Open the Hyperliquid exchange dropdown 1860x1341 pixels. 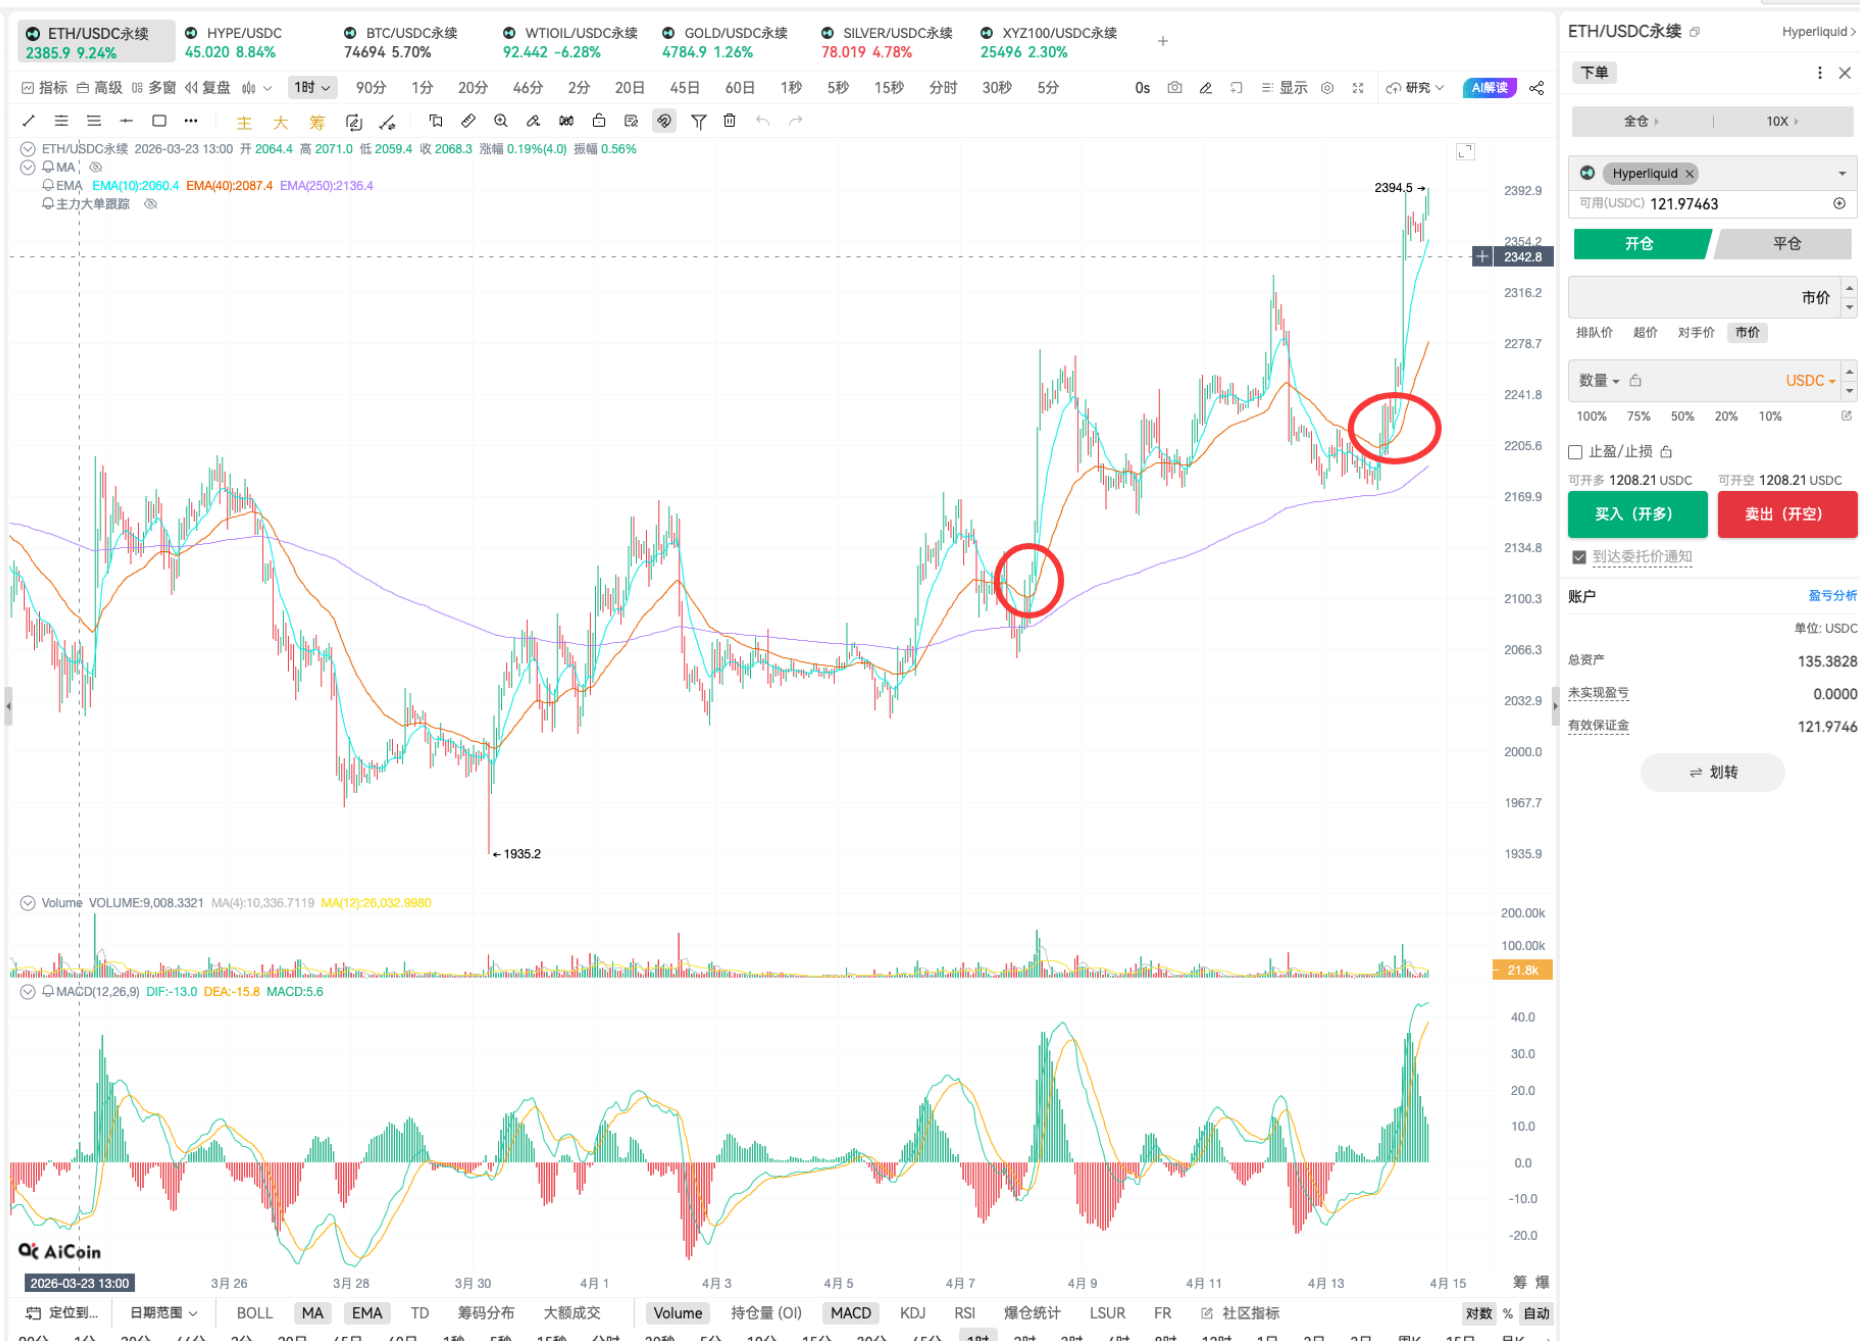[x=1840, y=173]
